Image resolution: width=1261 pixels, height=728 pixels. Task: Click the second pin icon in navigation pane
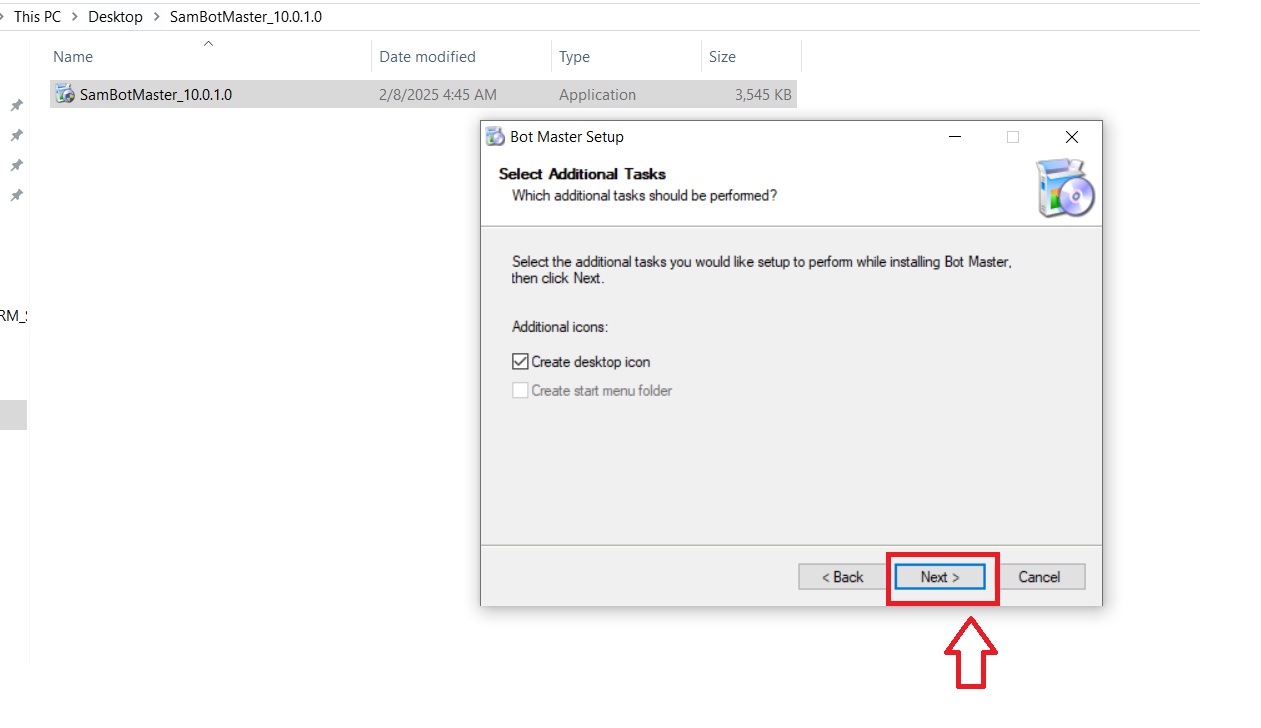(x=16, y=135)
